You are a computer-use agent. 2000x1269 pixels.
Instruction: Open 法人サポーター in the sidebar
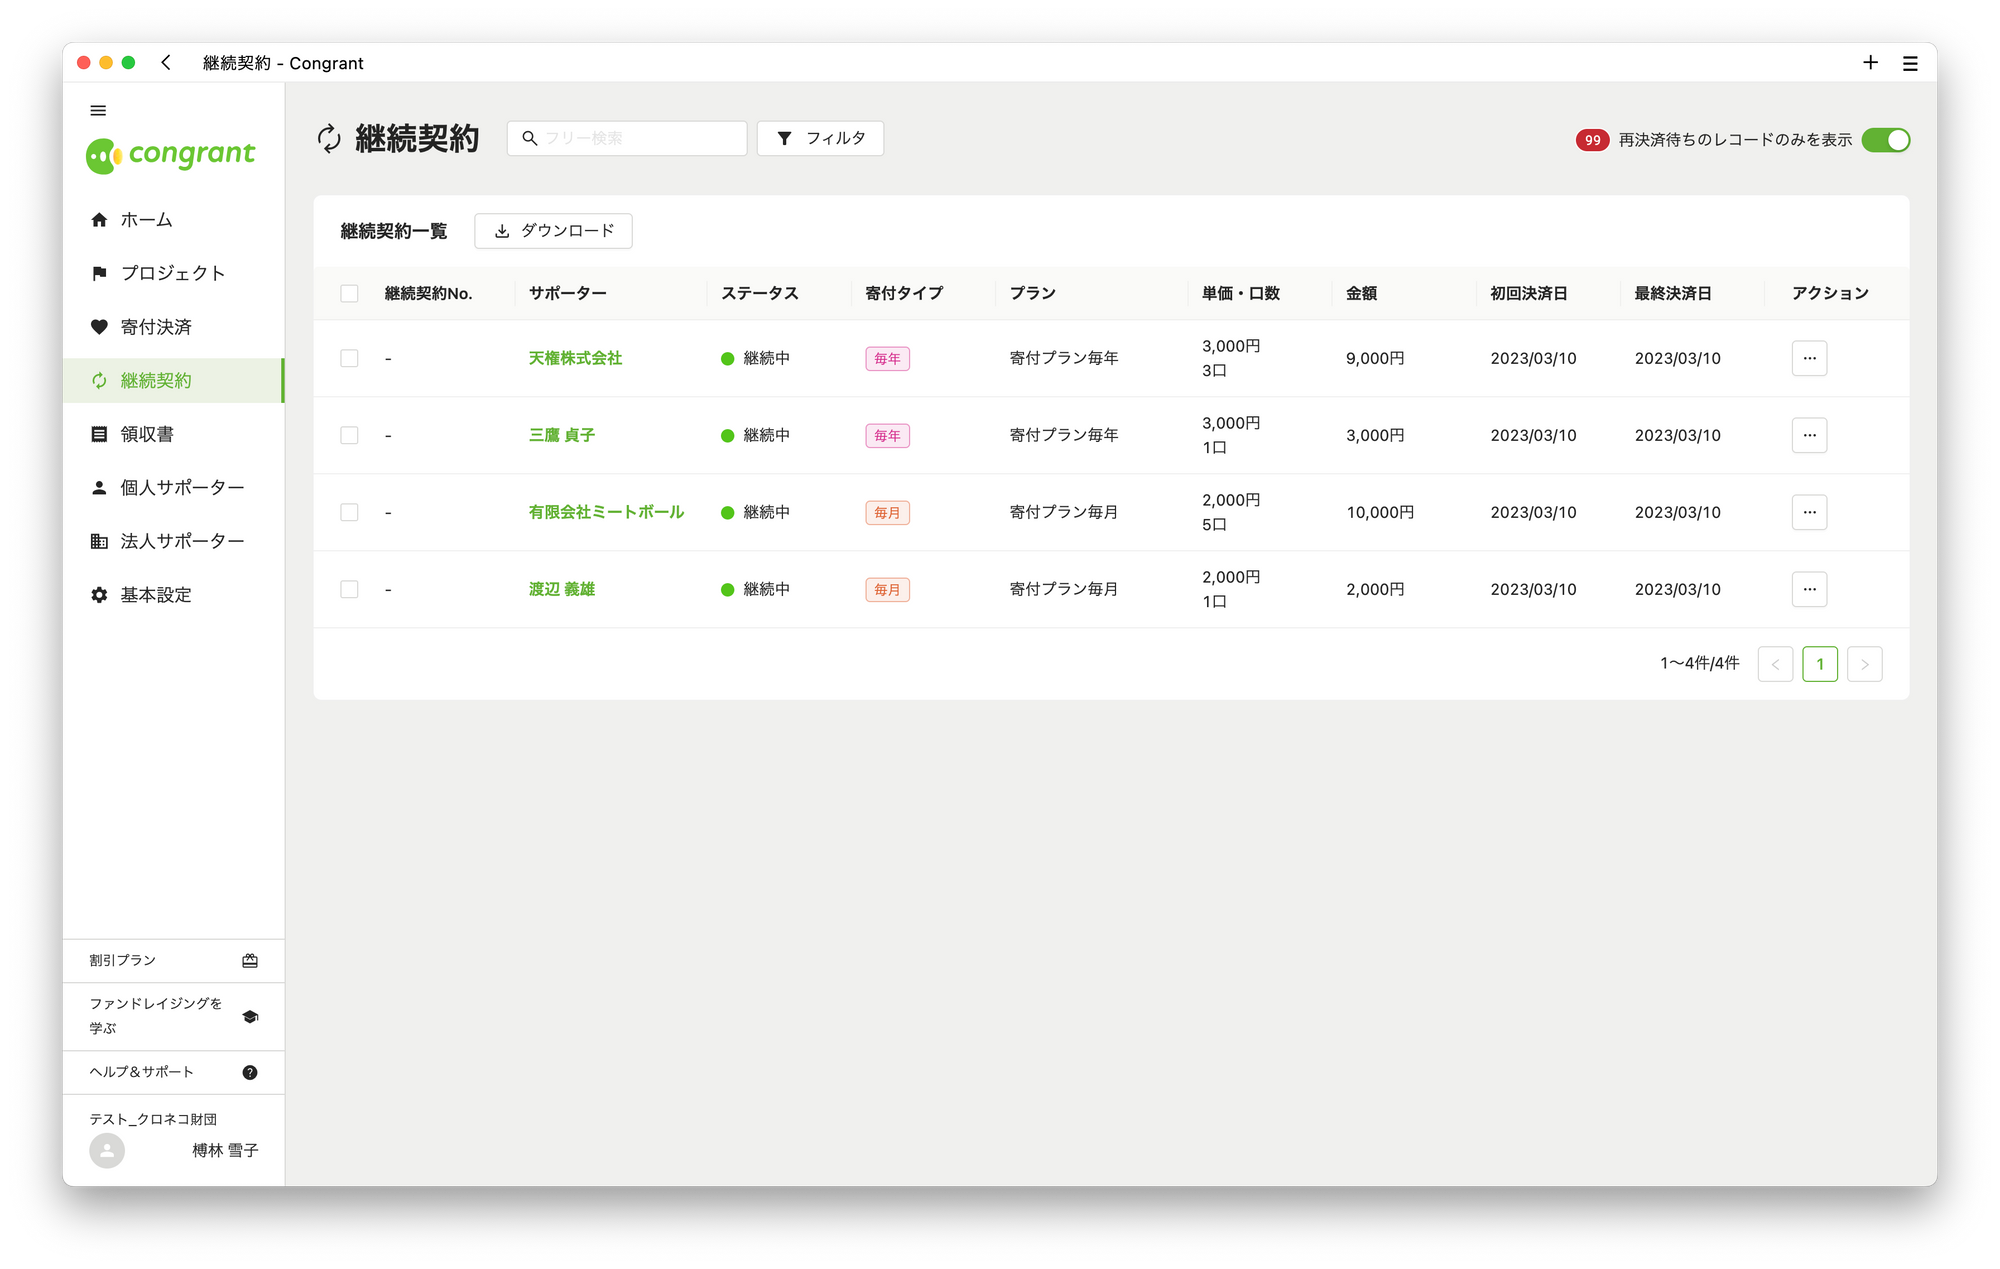pos(182,541)
